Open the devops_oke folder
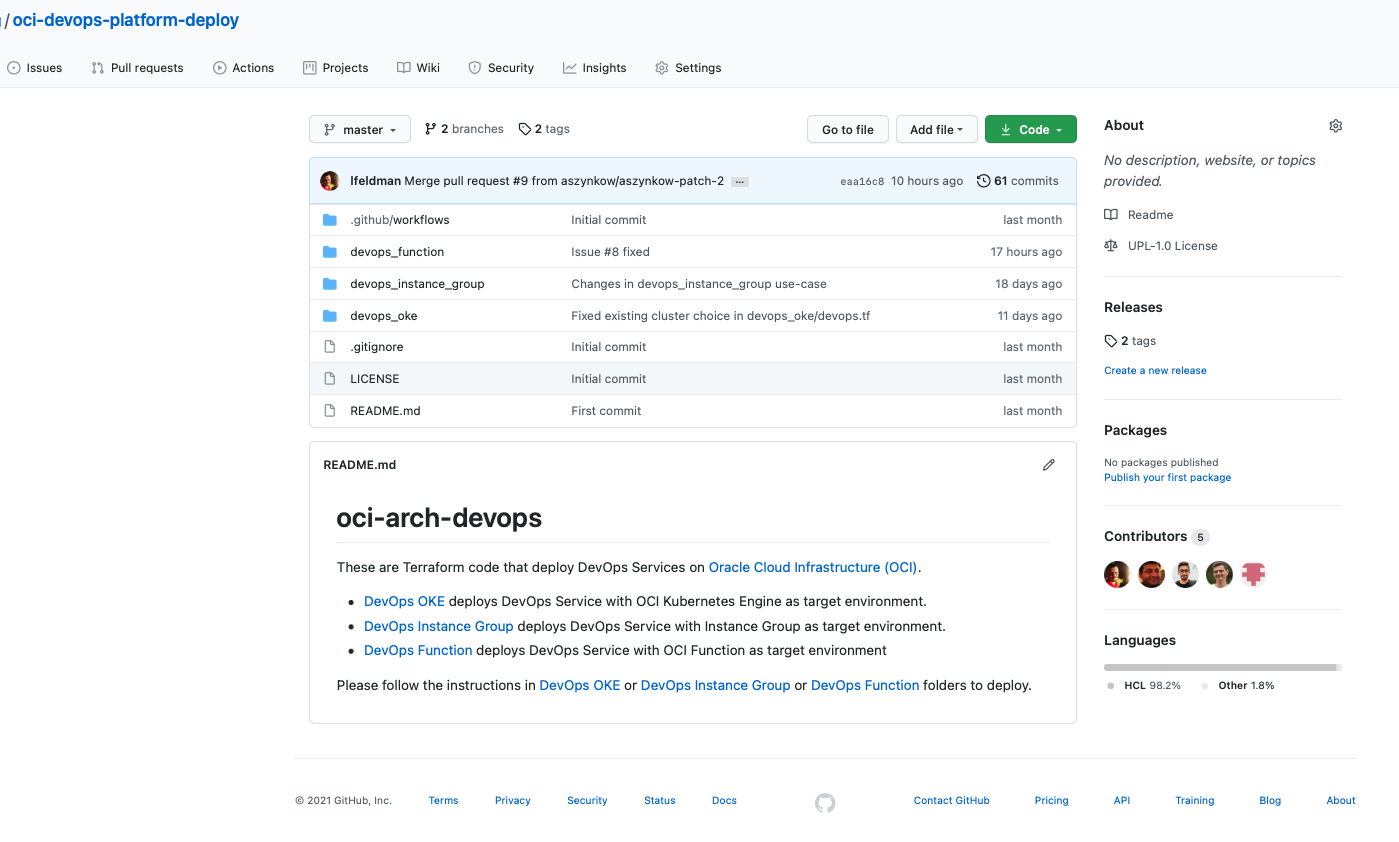The image size is (1399, 842). [384, 316]
